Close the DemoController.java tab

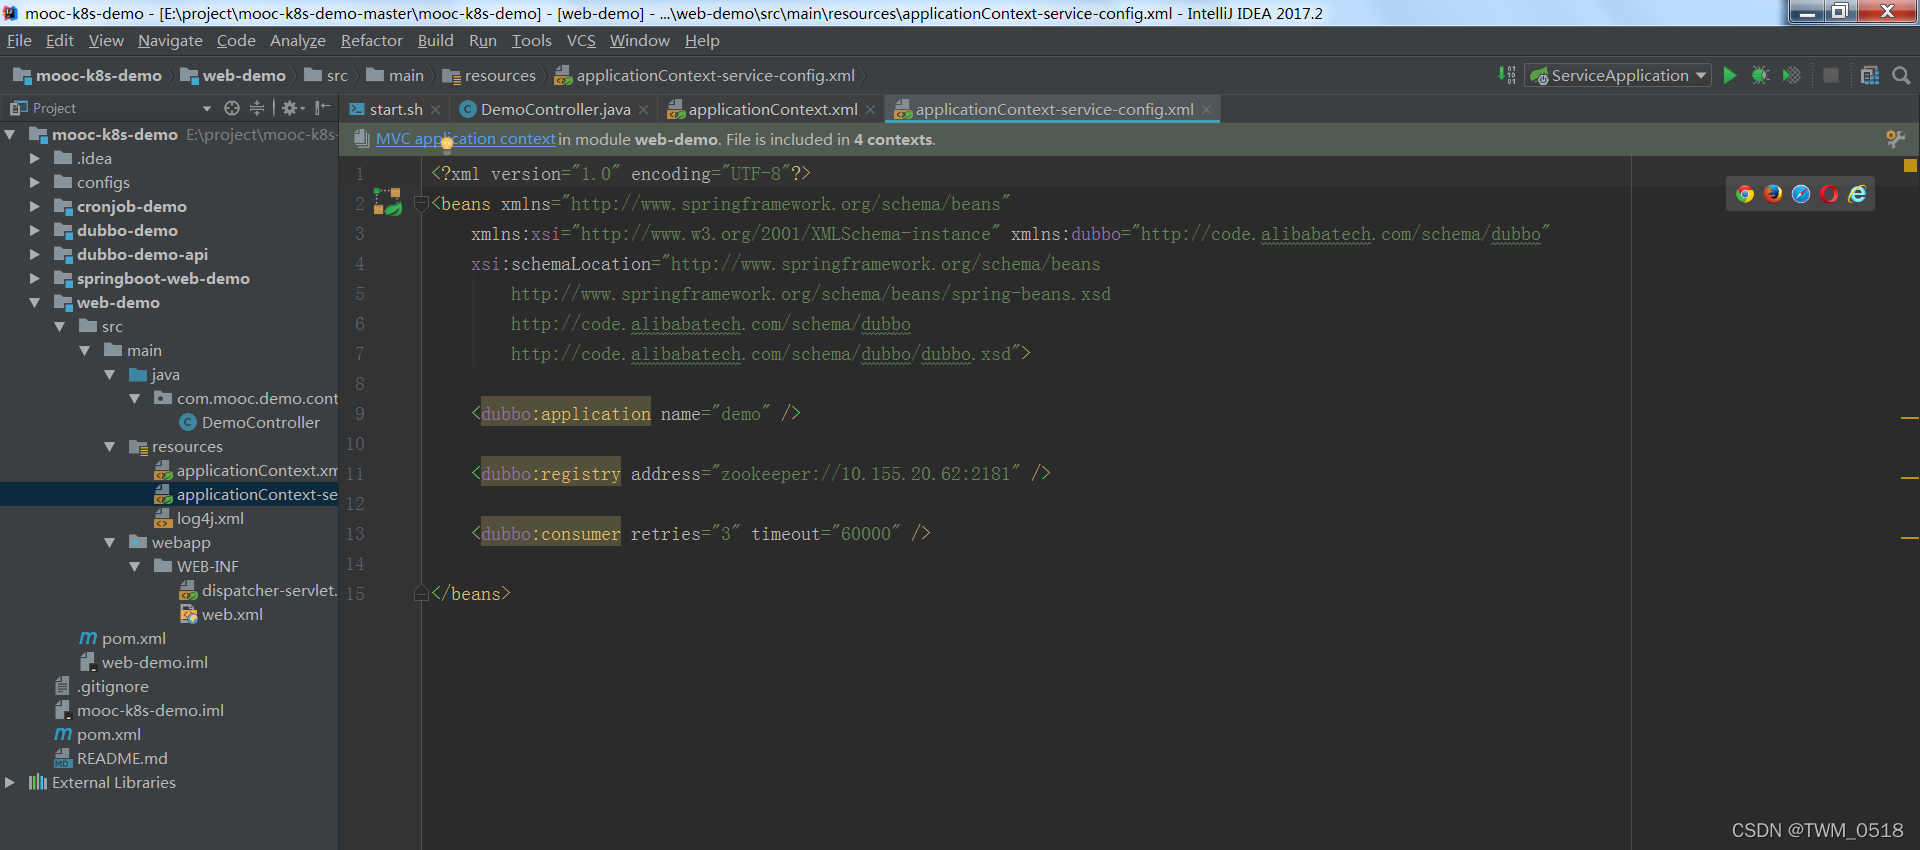[x=644, y=110]
